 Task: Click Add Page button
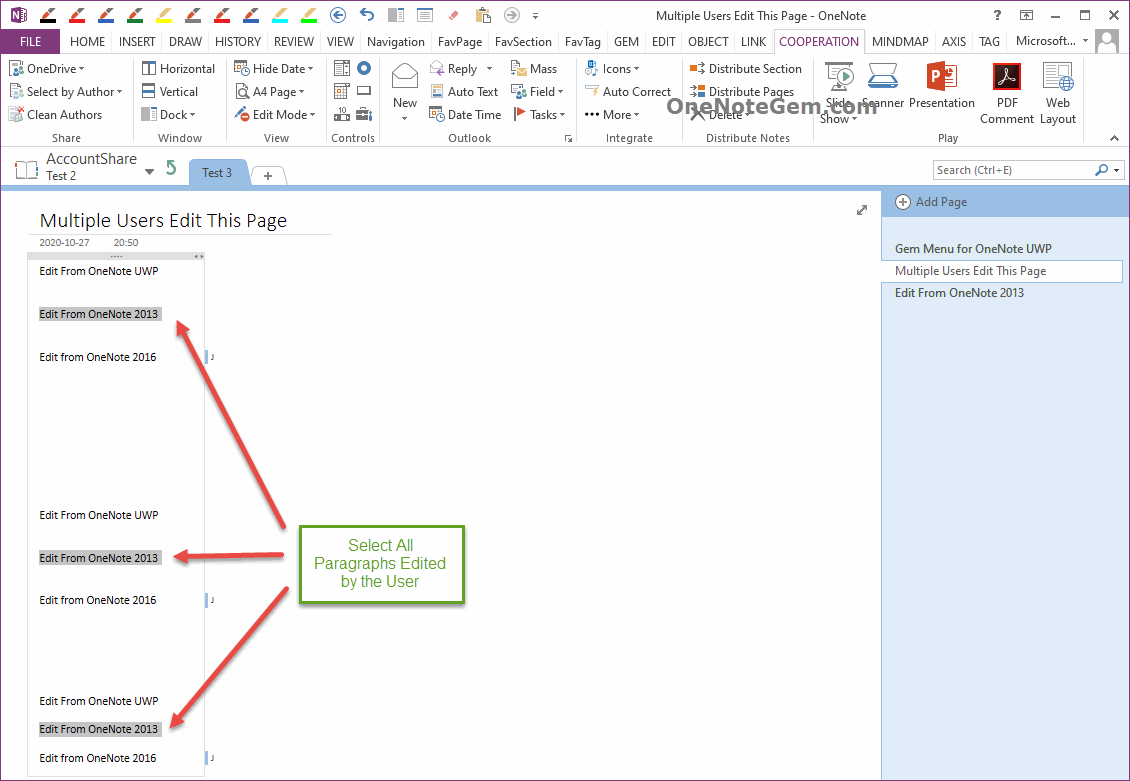[x=931, y=202]
